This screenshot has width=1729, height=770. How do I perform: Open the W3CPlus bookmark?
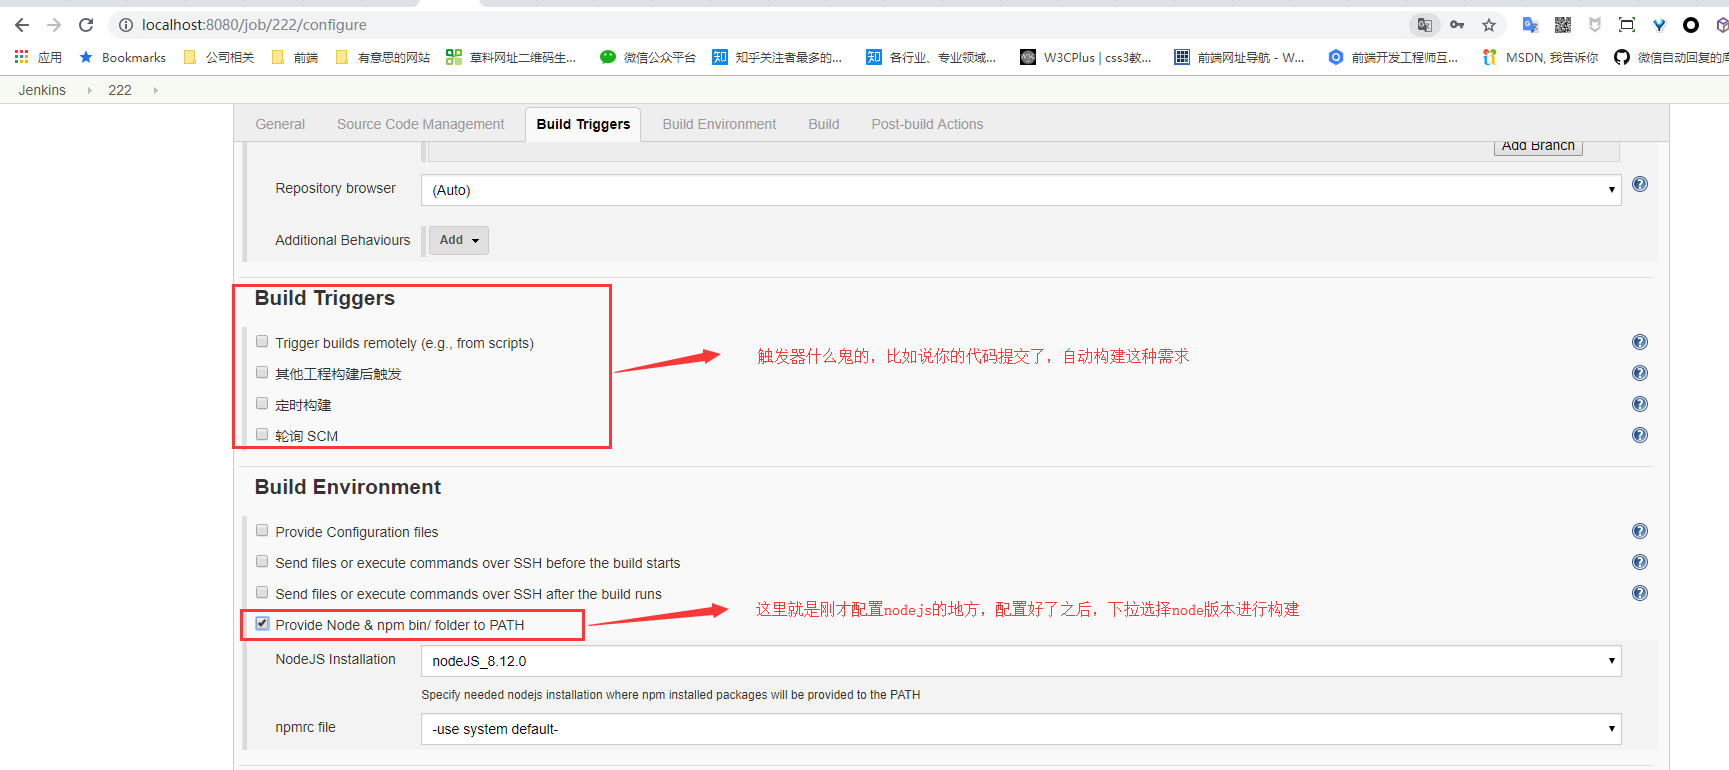(x=1086, y=57)
